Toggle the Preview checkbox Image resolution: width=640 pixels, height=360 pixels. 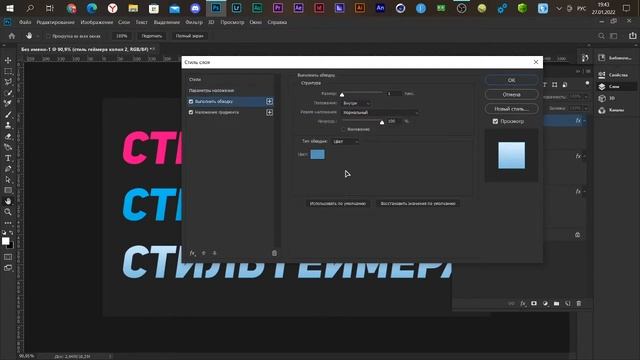(495, 121)
